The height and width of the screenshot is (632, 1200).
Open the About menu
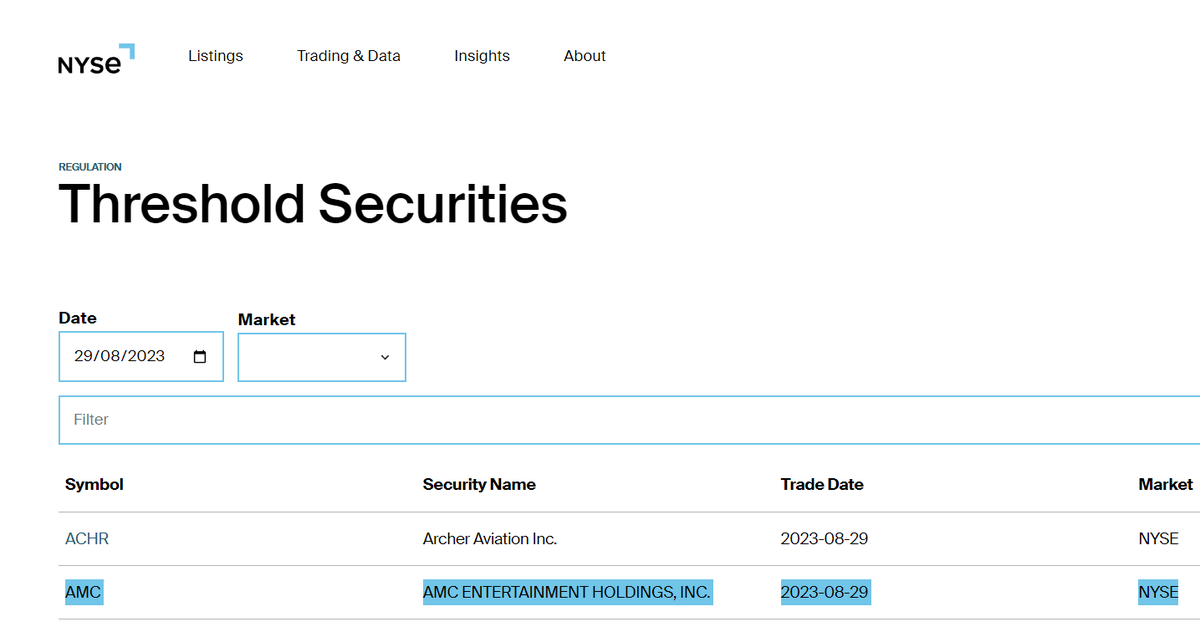click(585, 56)
